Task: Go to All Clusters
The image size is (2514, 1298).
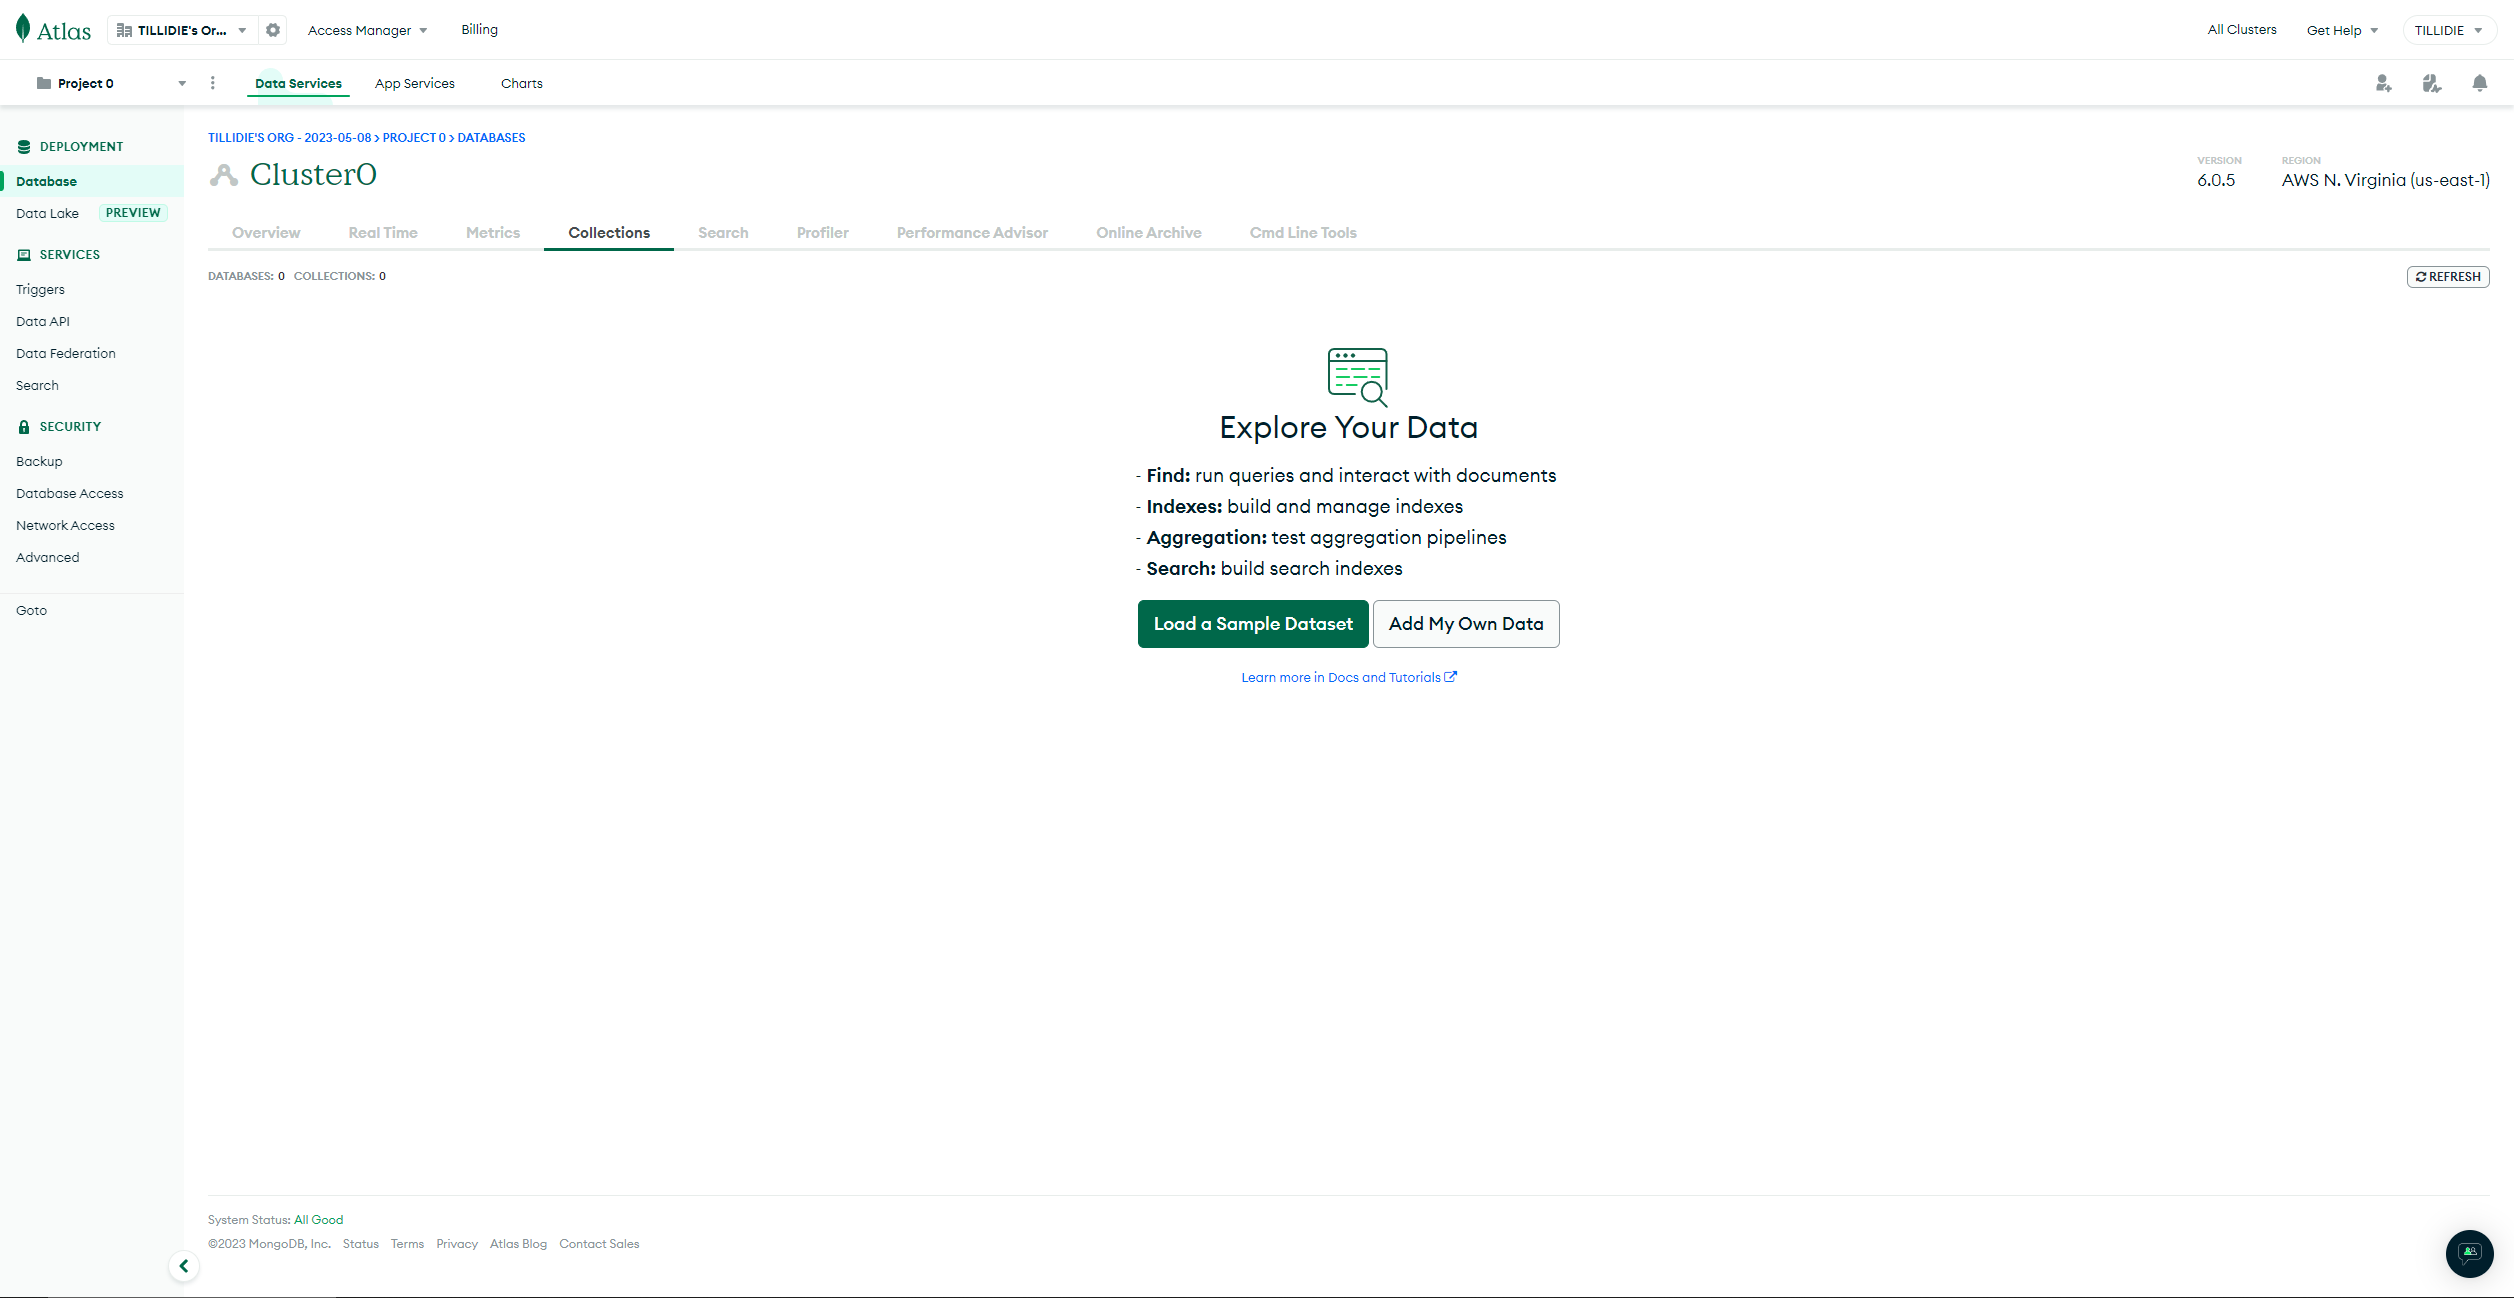Action: (x=2242, y=29)
